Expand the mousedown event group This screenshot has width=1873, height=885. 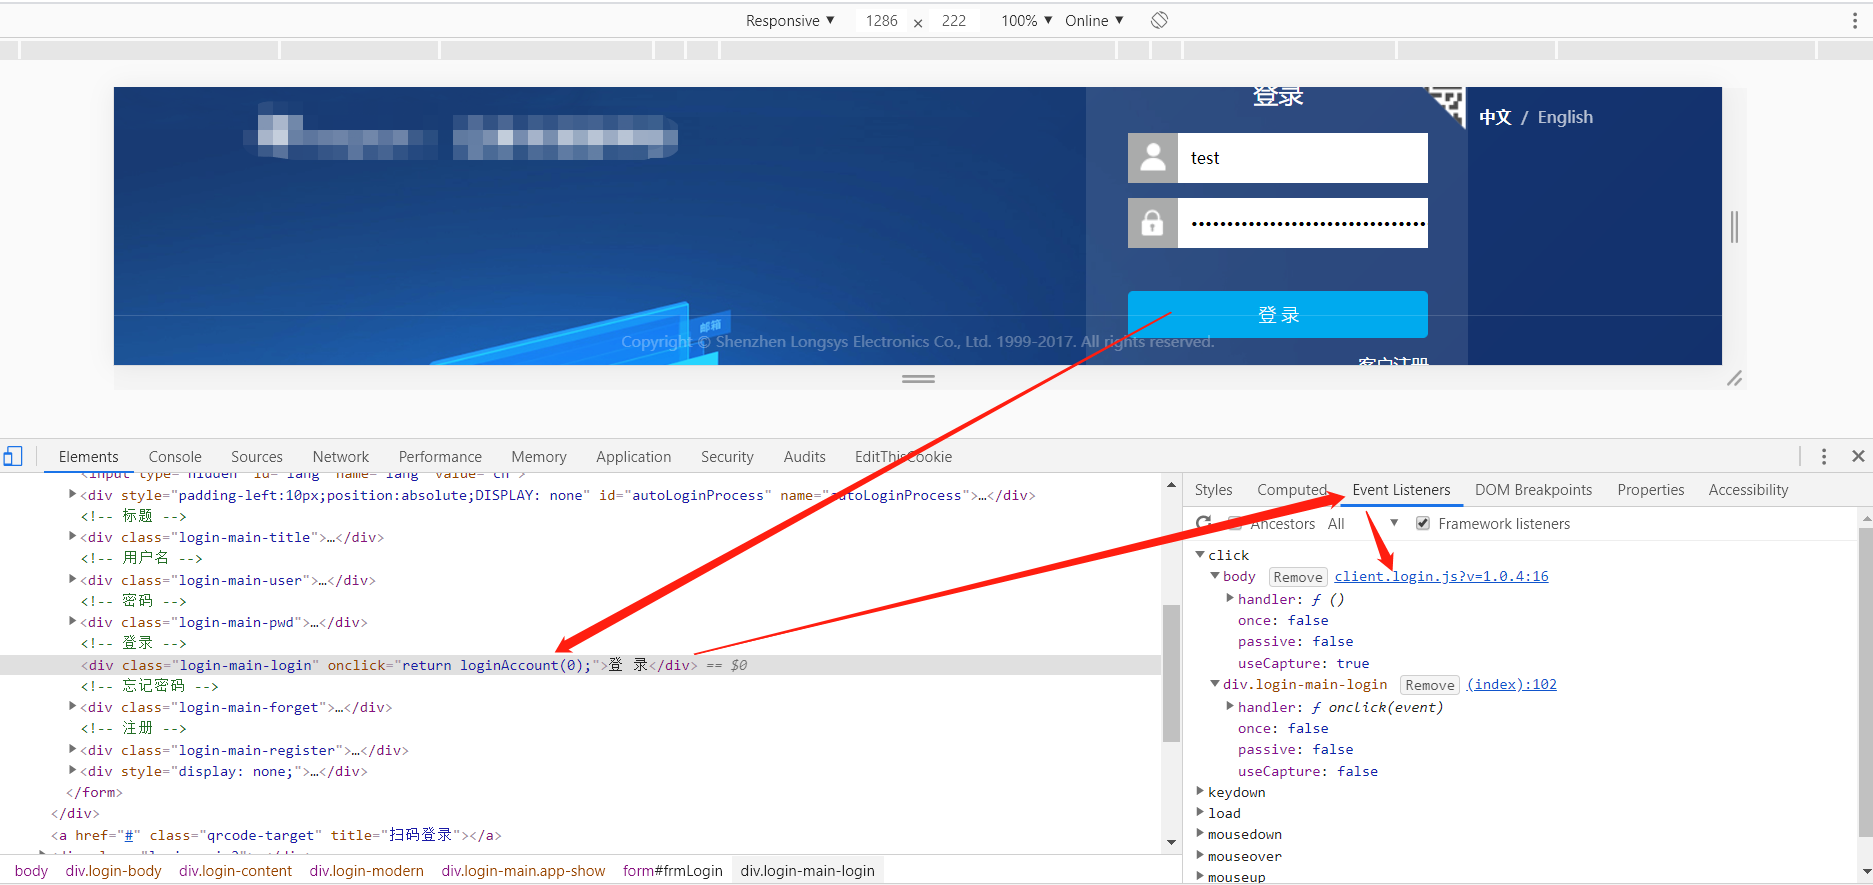[x=1200, y=833]
